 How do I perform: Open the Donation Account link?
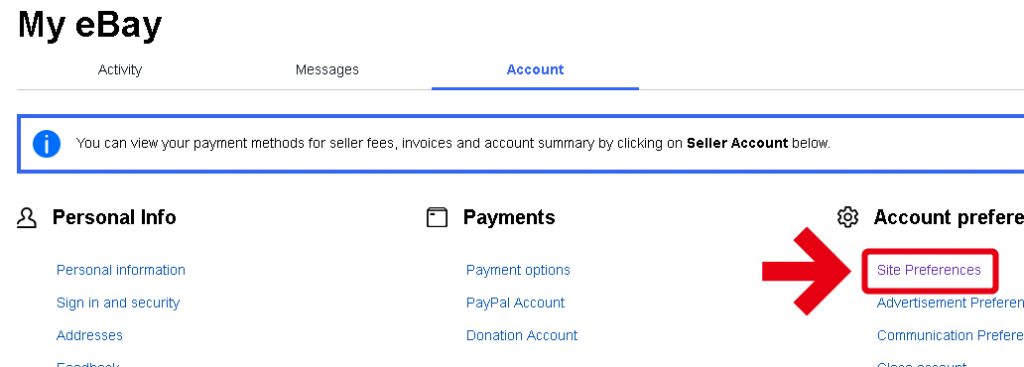522,336
